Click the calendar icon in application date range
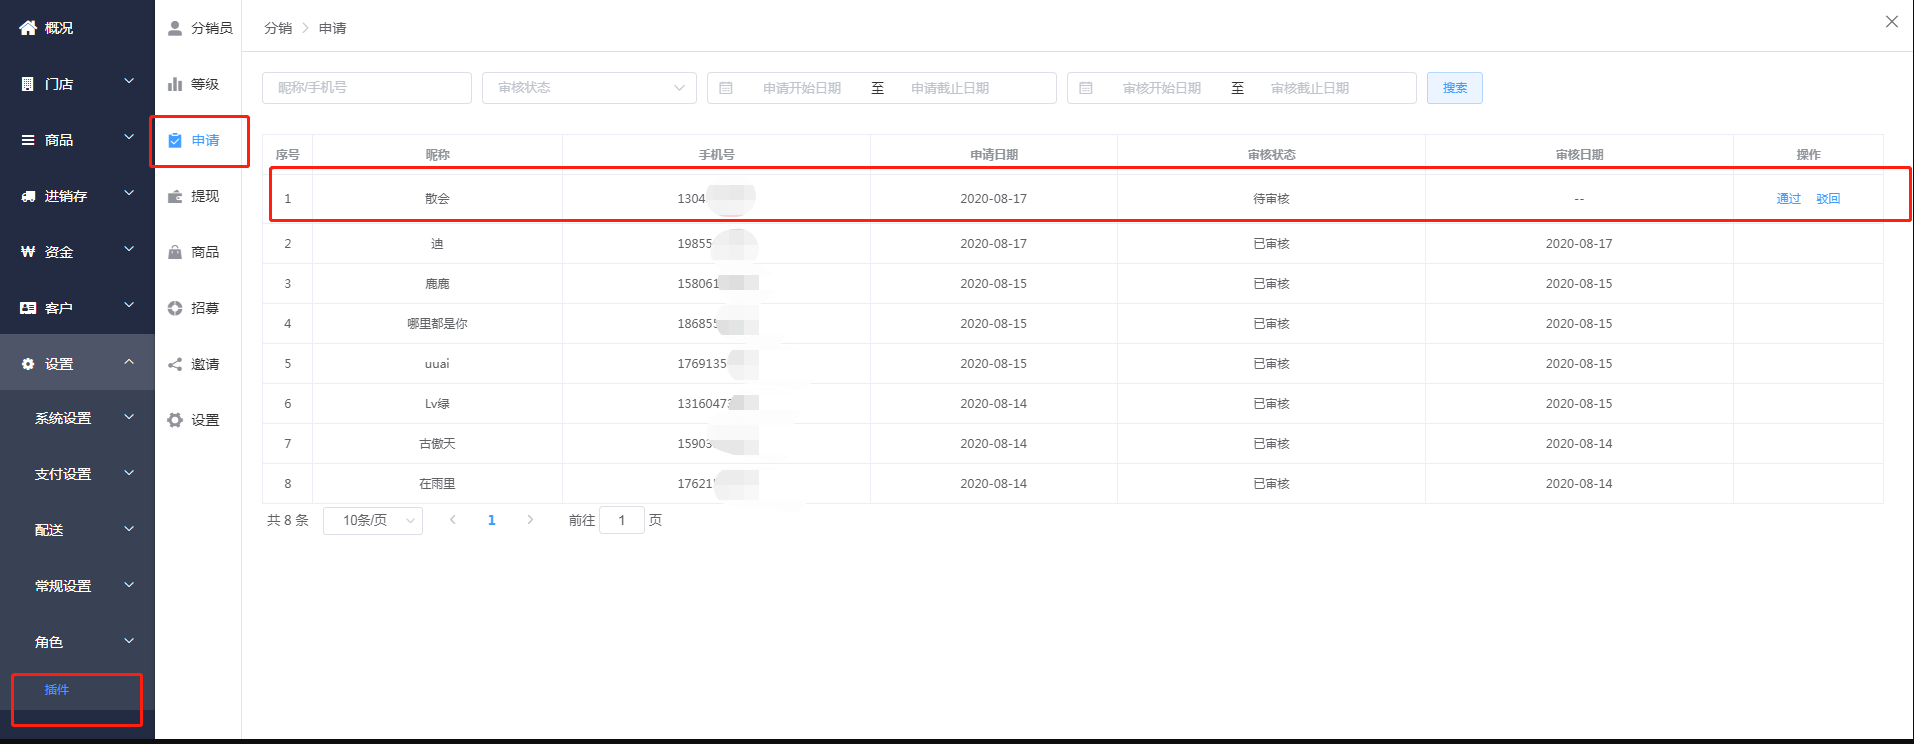The width and height of the screenshot is (1914, 744). [x=726, y=88]
